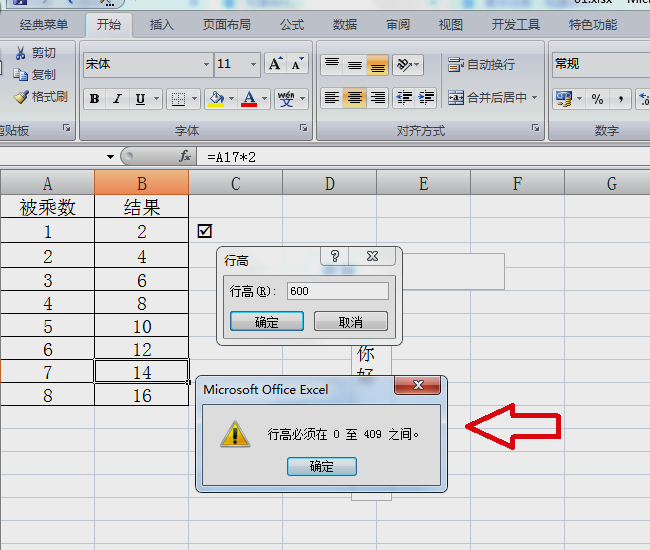Open the 视图 tab

coord(451,25)
